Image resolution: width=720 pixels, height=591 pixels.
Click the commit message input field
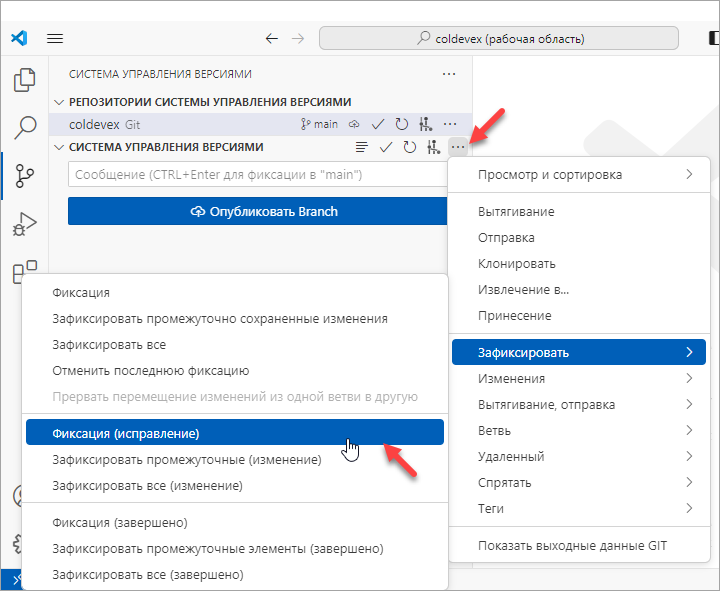[x=255, y=175]
